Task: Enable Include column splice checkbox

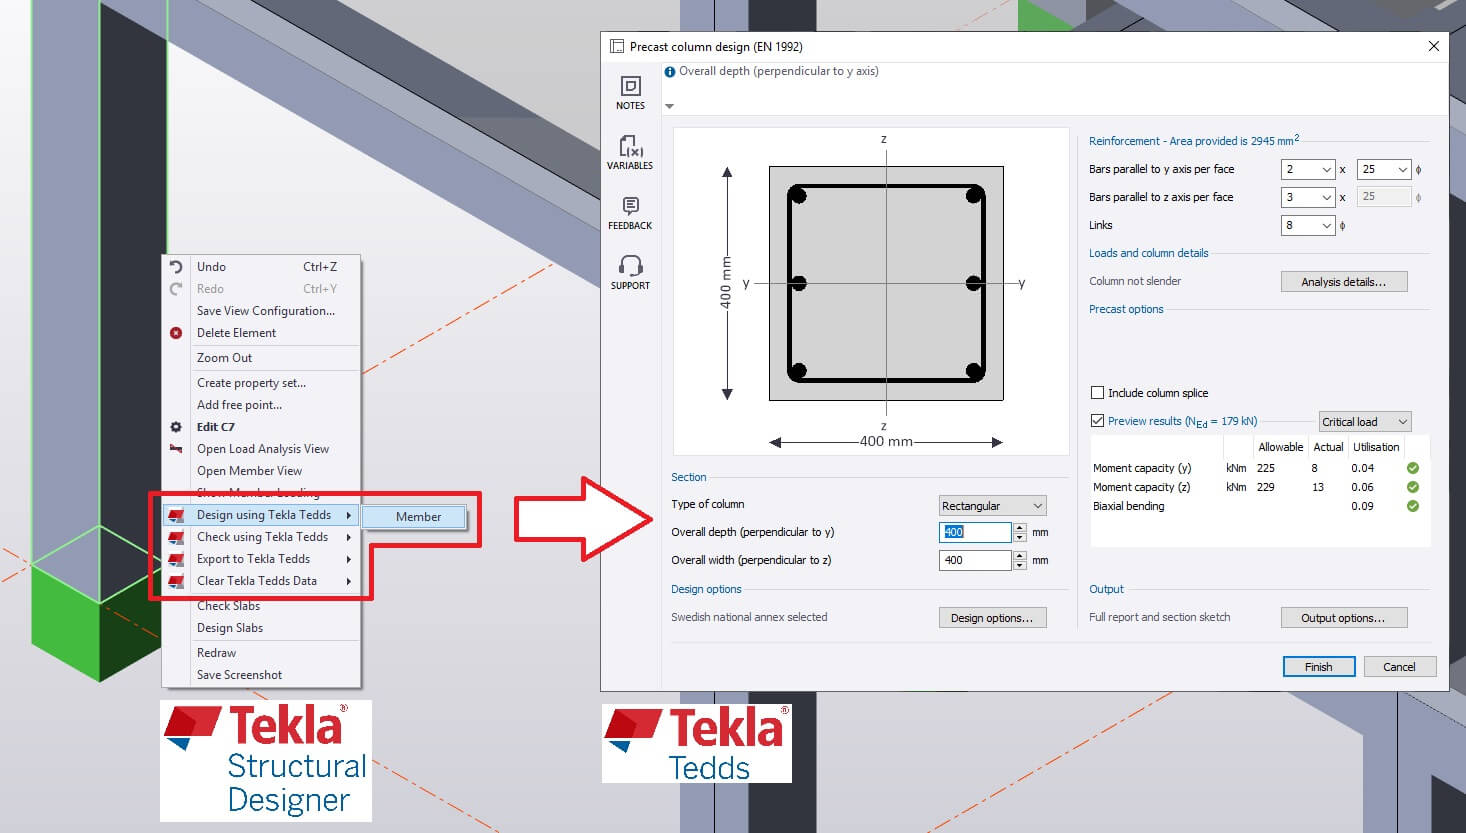Action: (1097, 393)
